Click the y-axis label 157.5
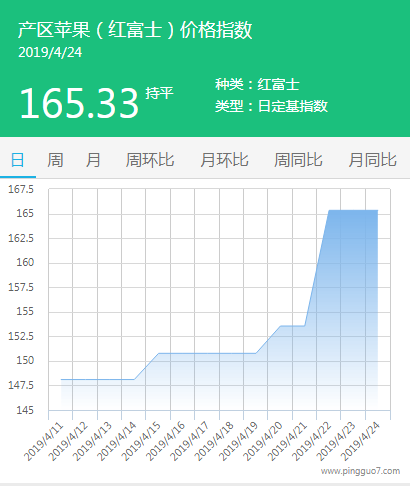The width and height of the screenshot is (410, 486). coord(21,287)
